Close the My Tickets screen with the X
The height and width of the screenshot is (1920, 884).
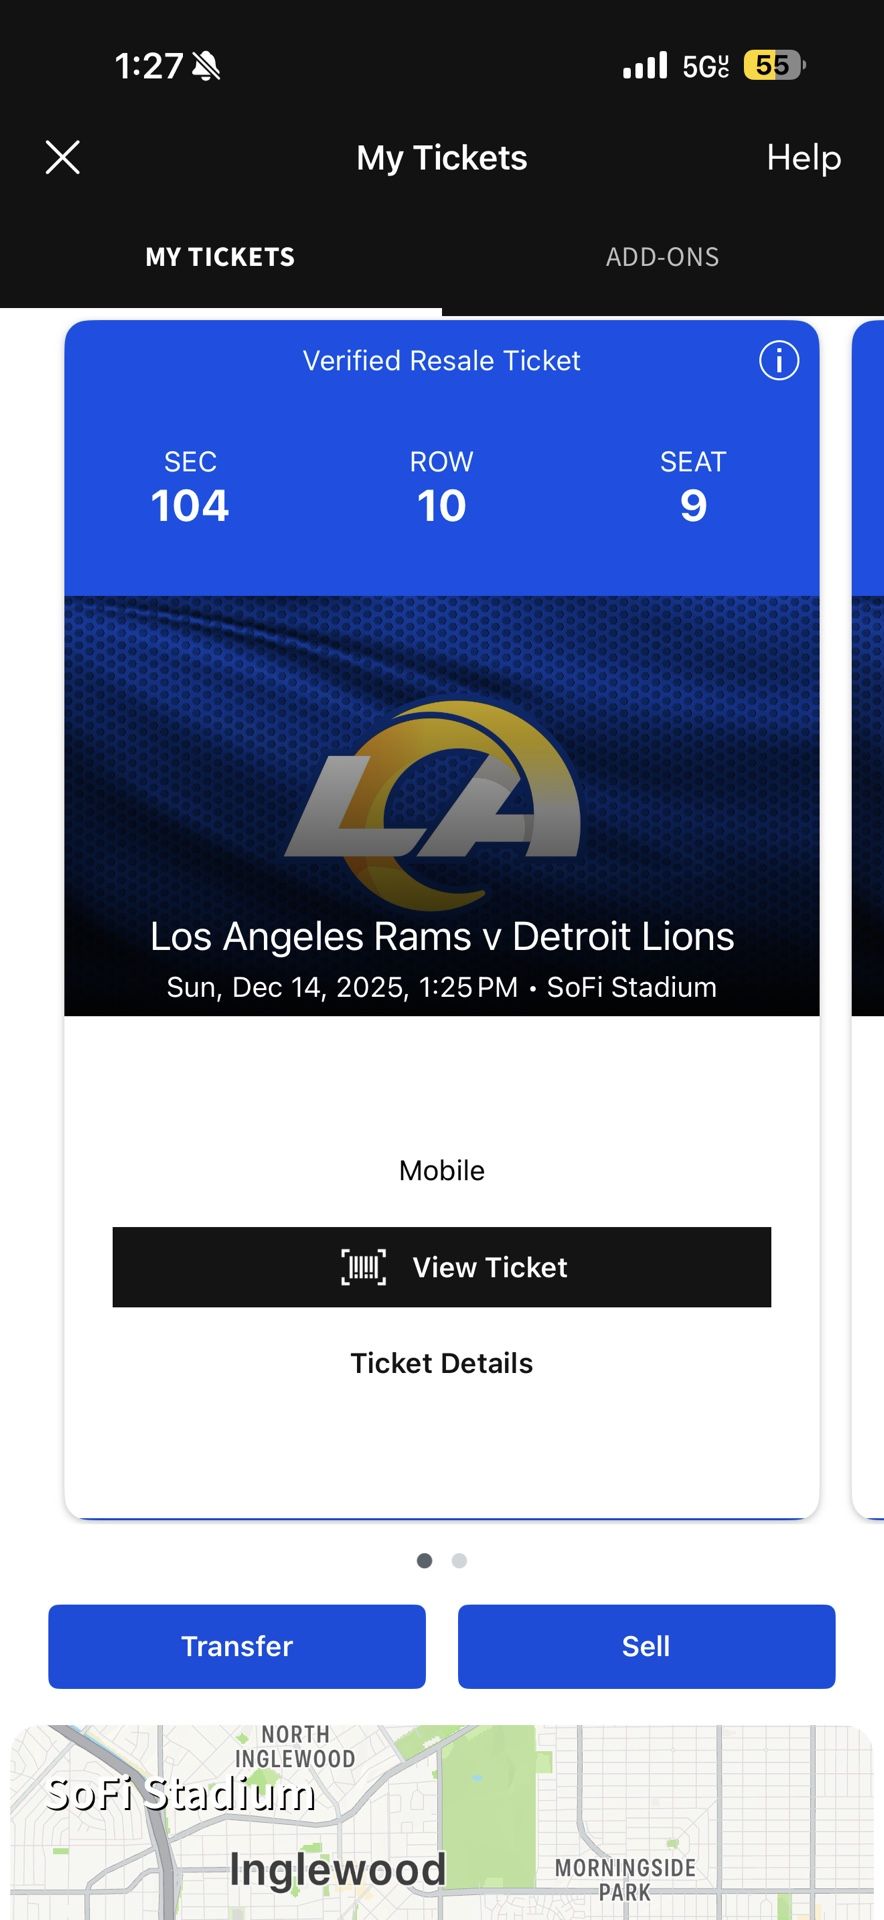(62, 157)
